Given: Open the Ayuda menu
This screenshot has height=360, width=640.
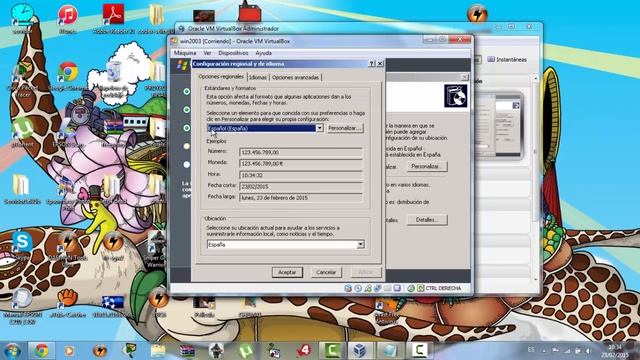Looking at the screenshot, I should [263, 53].
